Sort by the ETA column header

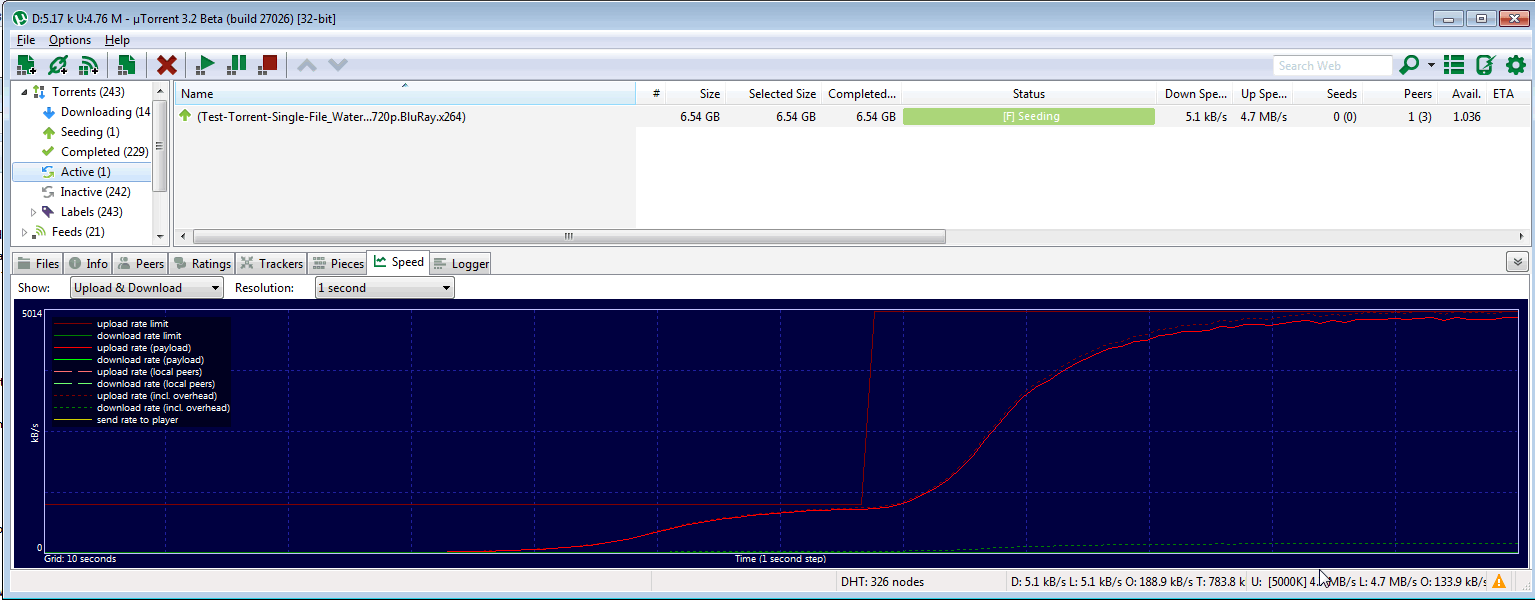tap(1508, 93)
